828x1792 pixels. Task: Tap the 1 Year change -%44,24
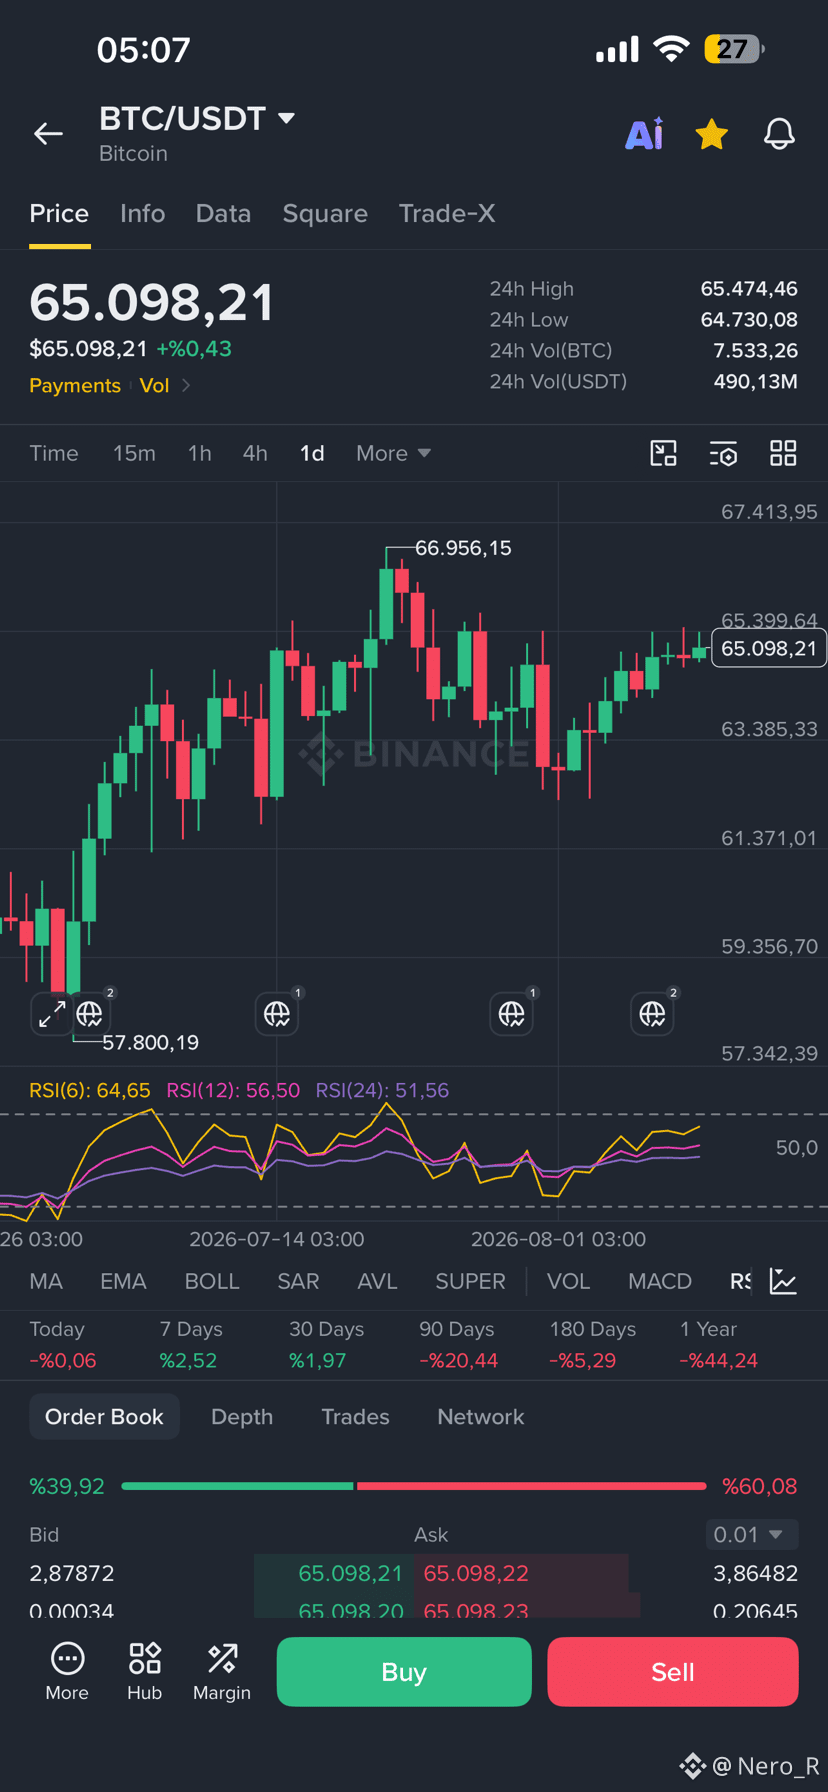tap(718, 1360)
